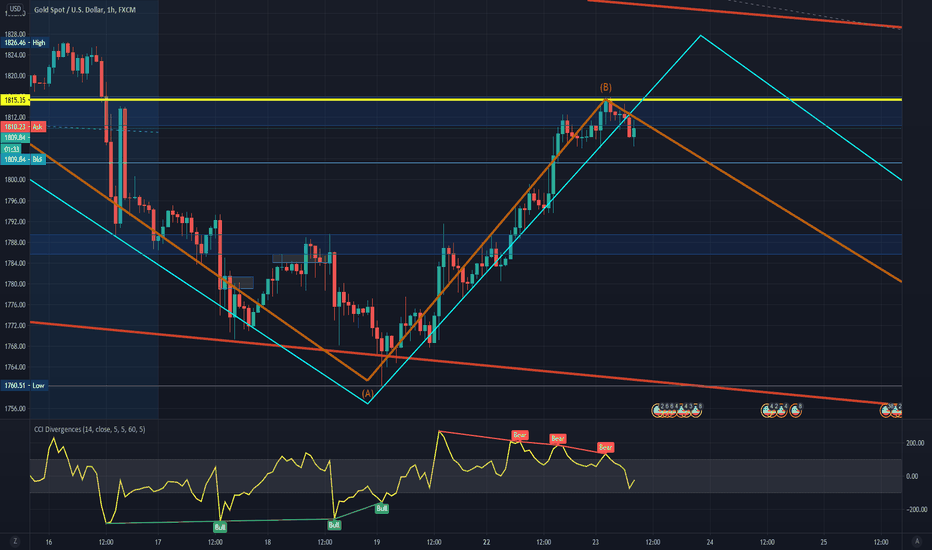Open the timezone 'Z' button beside time axis

15,541
